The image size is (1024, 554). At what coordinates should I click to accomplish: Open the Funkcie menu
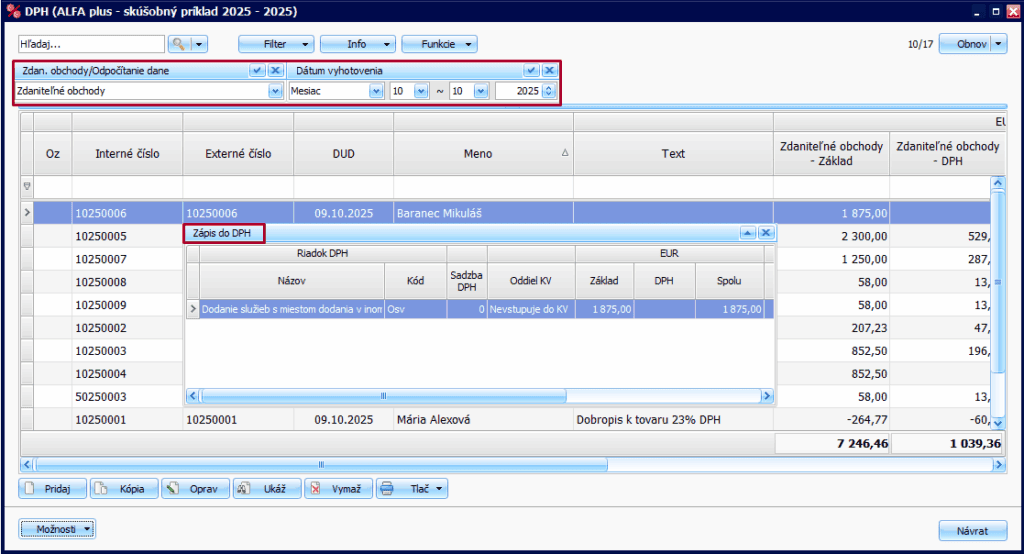point(439,45)
